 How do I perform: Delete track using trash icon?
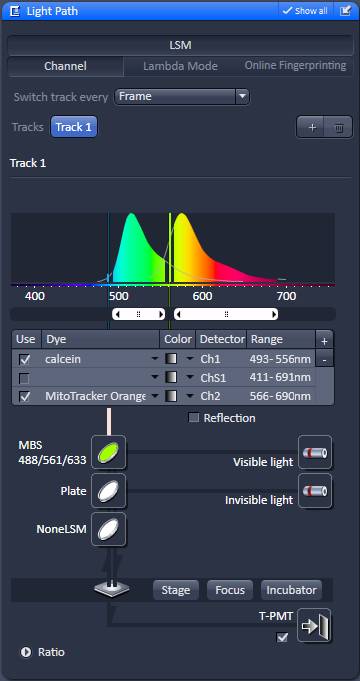click(x=339, y=128)
